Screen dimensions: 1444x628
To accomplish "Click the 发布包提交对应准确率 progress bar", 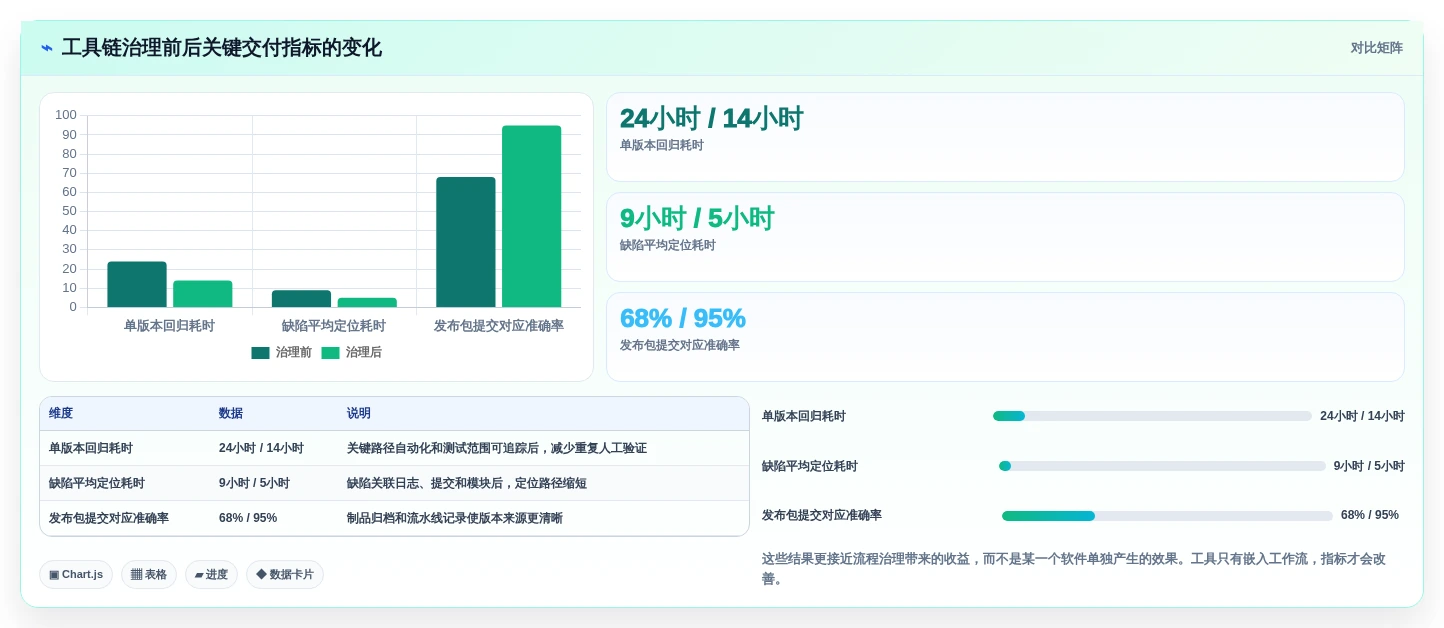I will [1167, 516].
